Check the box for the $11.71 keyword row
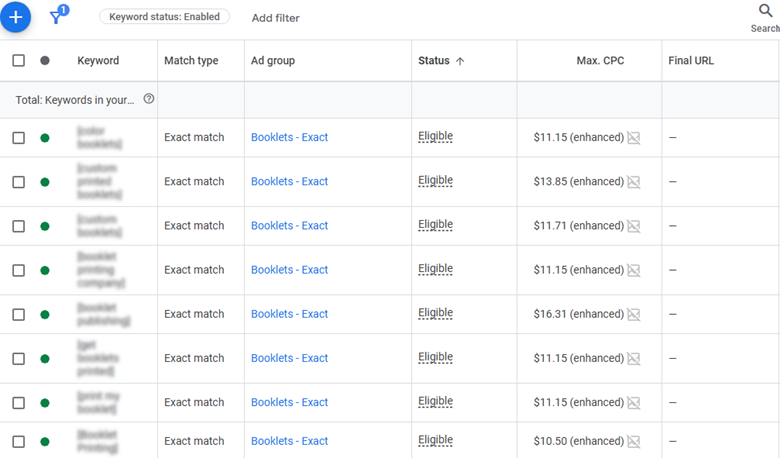The height and width of the screenshot is (458, 780). point(18,226)
